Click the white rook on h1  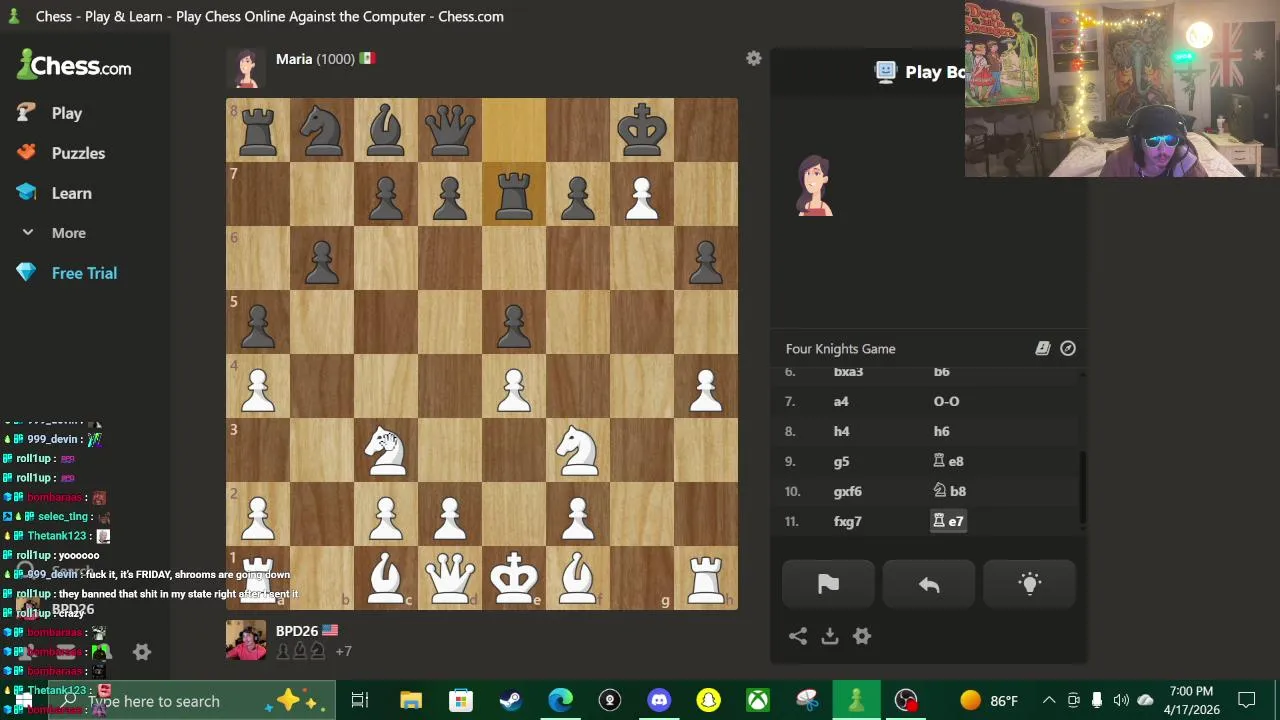click(706, 578)
